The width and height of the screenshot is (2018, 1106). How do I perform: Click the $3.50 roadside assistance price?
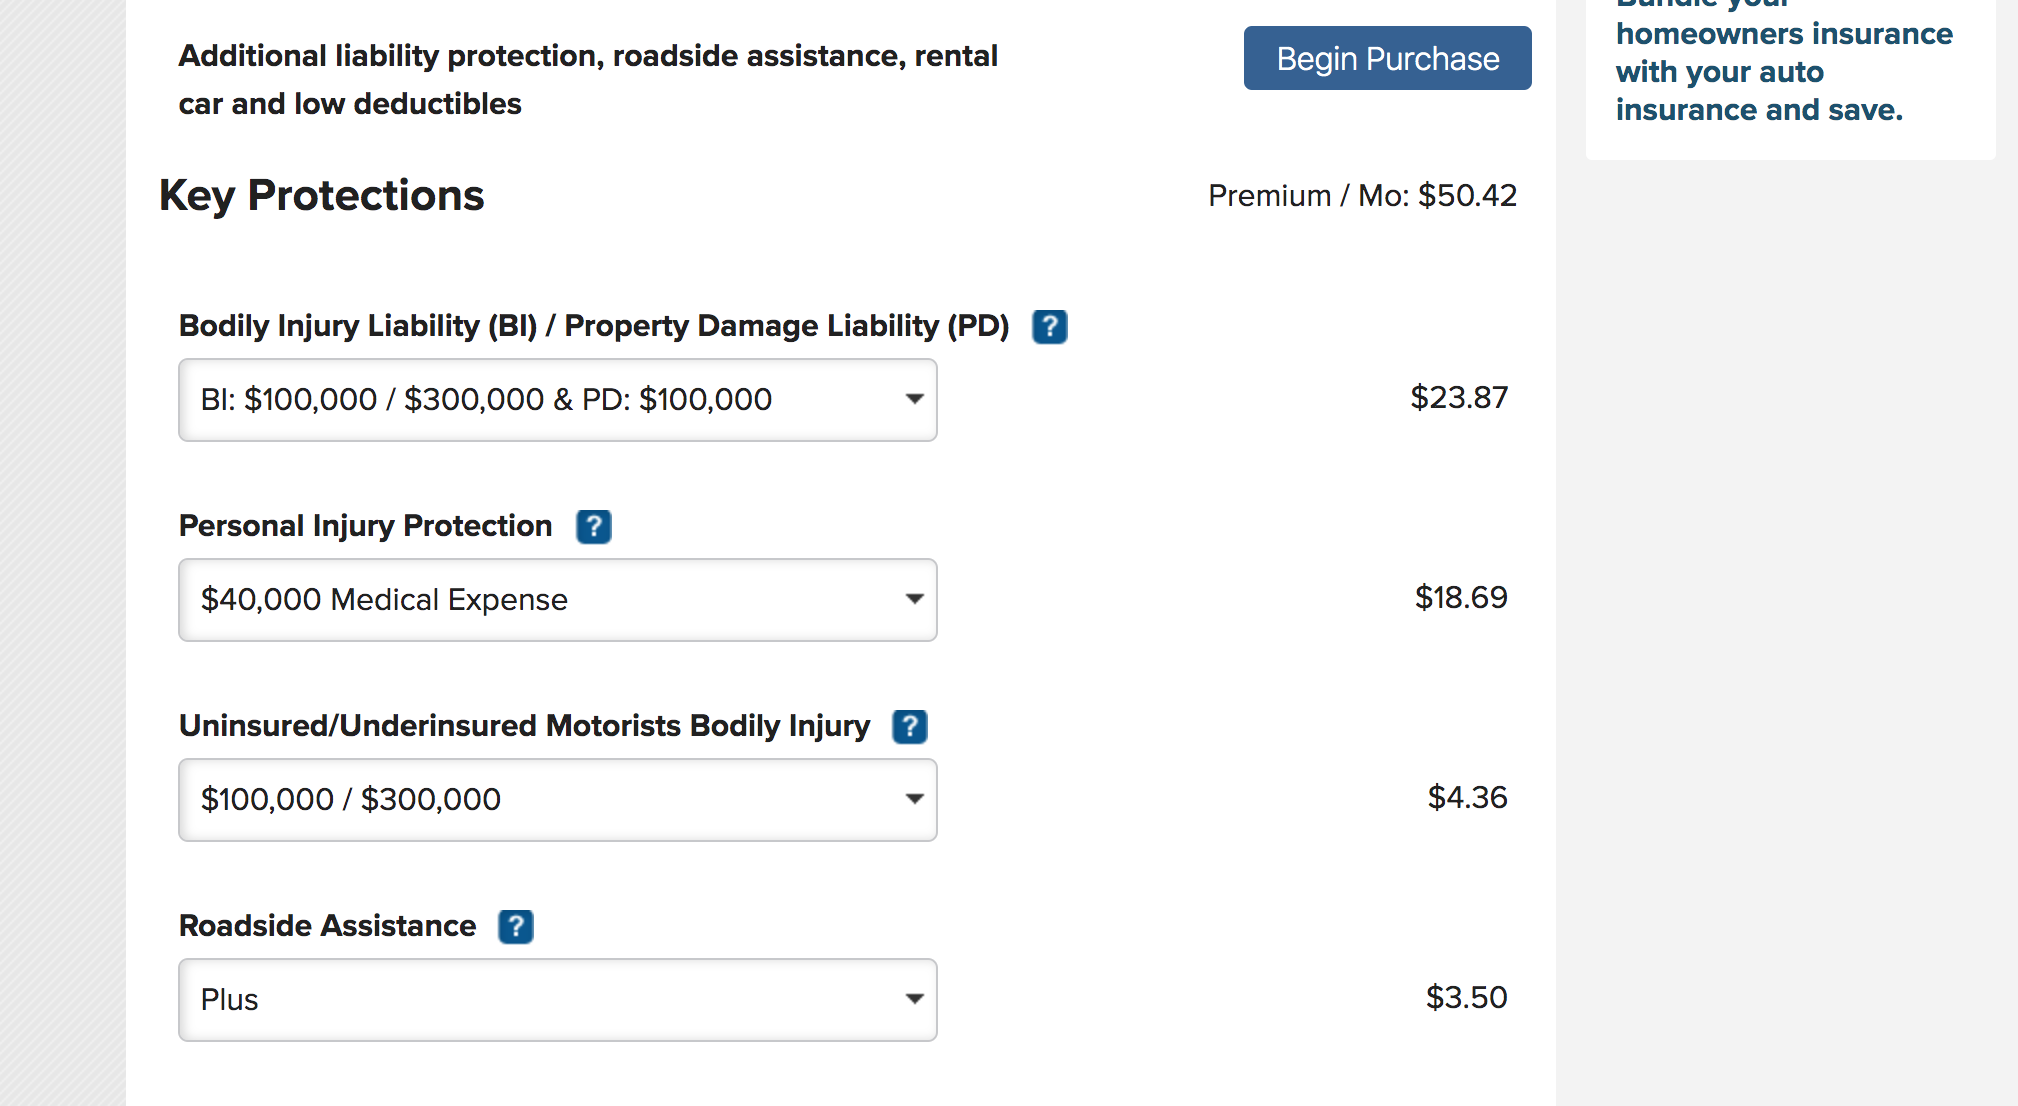(x=1466, y=998)
